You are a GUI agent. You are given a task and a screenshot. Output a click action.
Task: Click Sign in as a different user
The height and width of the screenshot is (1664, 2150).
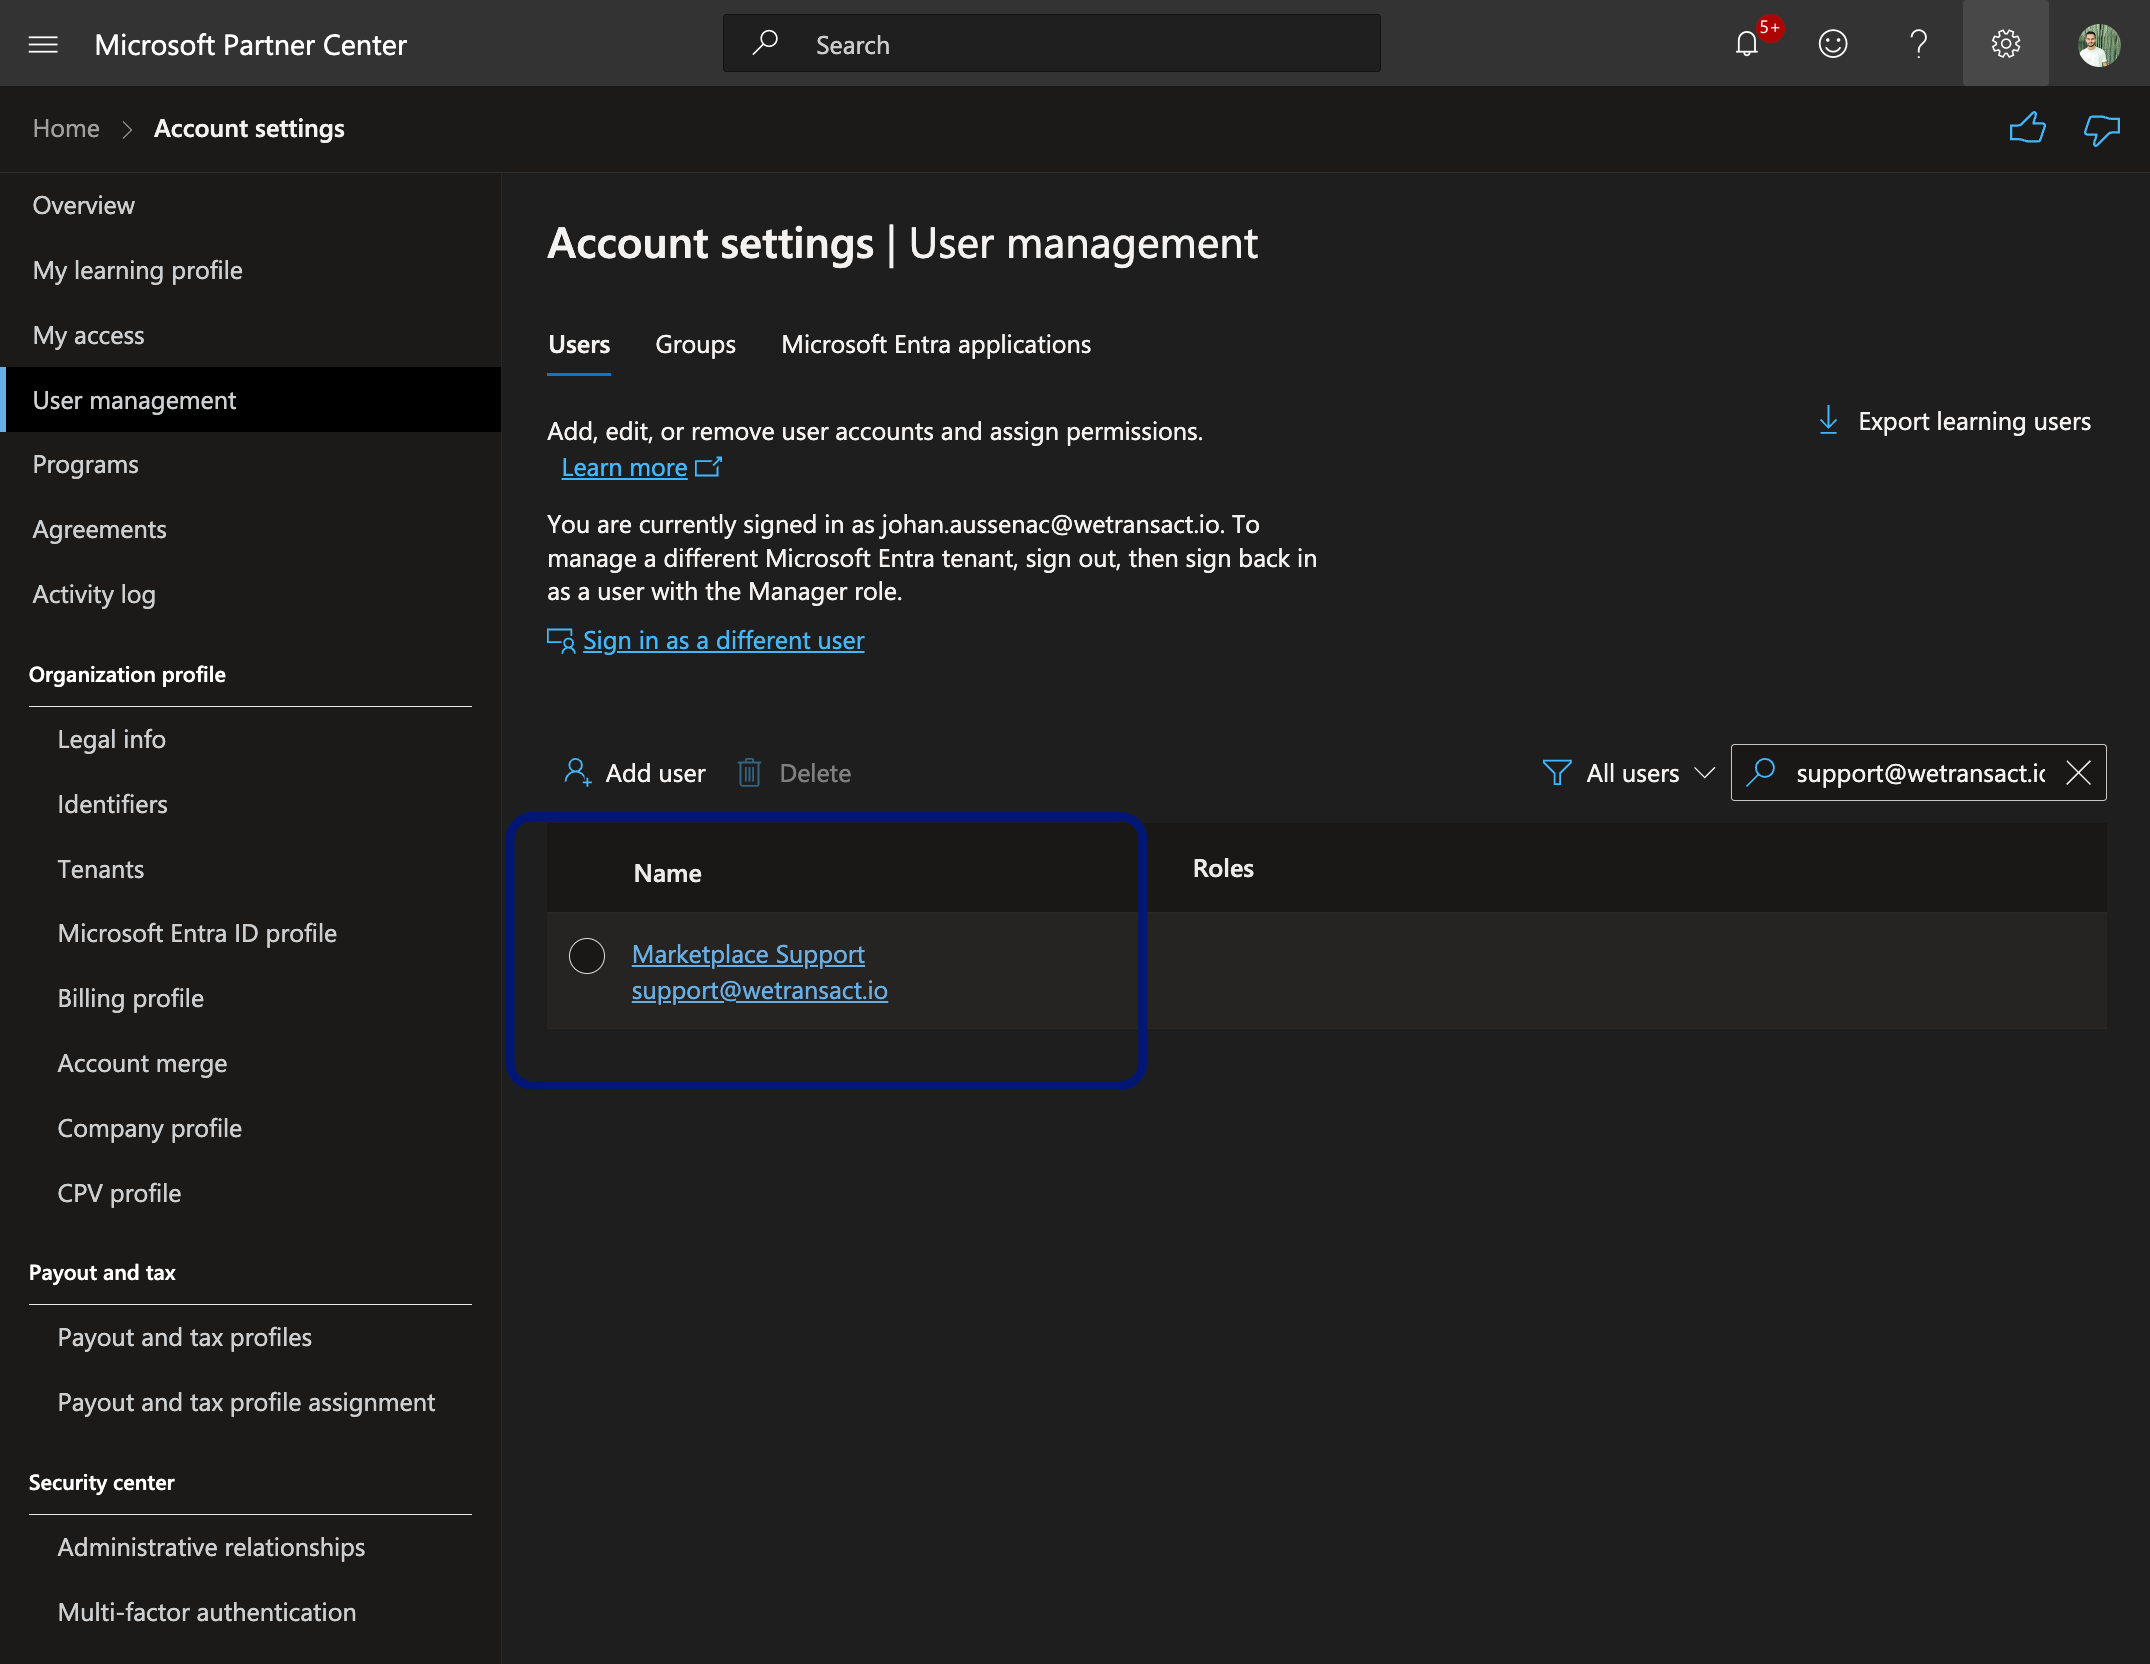pyautogui.click(x=724, y=640)
